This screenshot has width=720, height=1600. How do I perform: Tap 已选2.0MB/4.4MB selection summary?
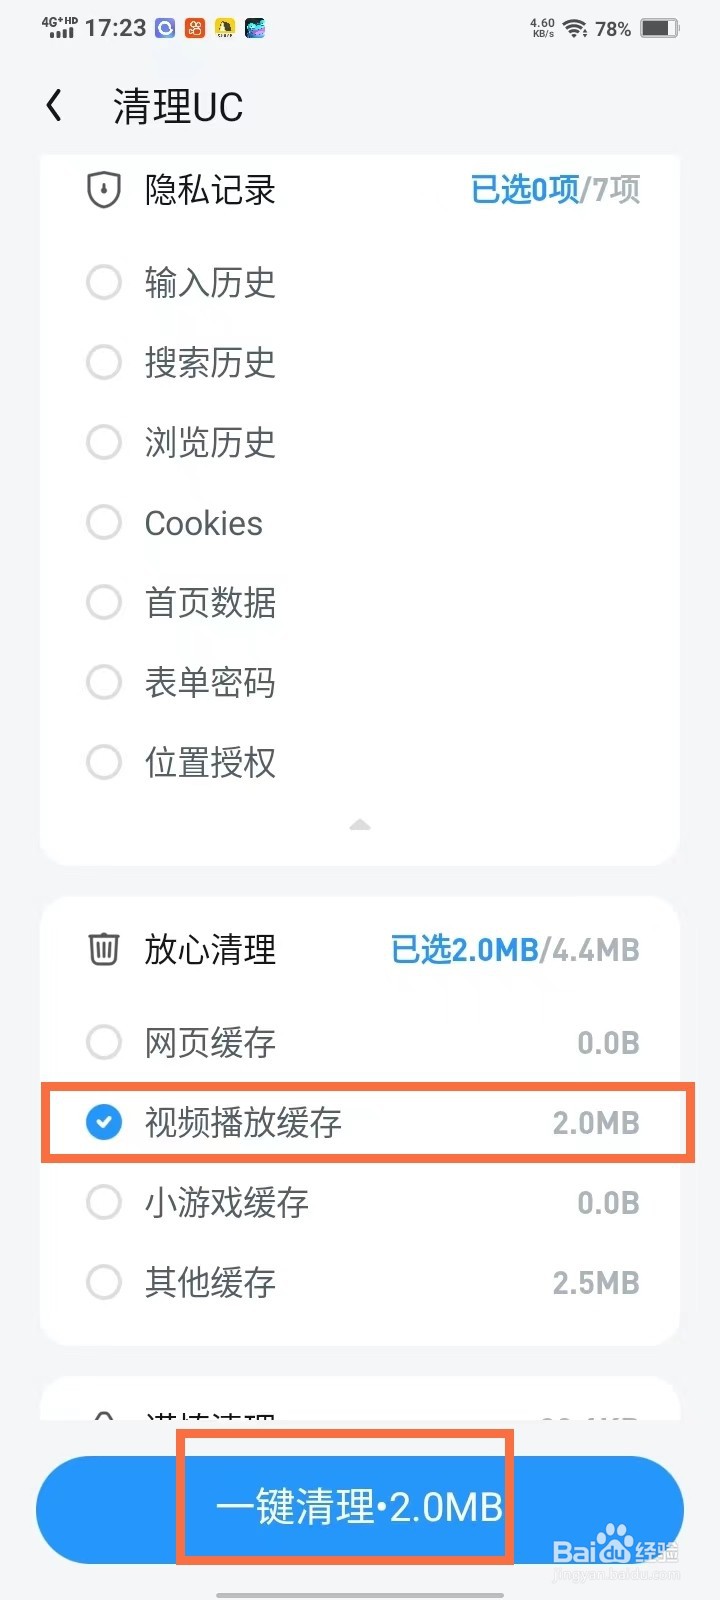pyautogui.click(x=515, y=949)
